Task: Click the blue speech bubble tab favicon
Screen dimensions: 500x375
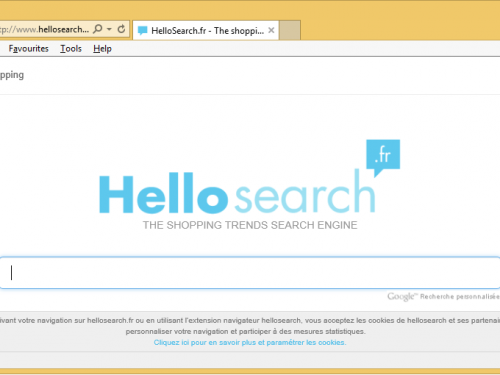Action: pyautogui.click(x=143, y=31)
